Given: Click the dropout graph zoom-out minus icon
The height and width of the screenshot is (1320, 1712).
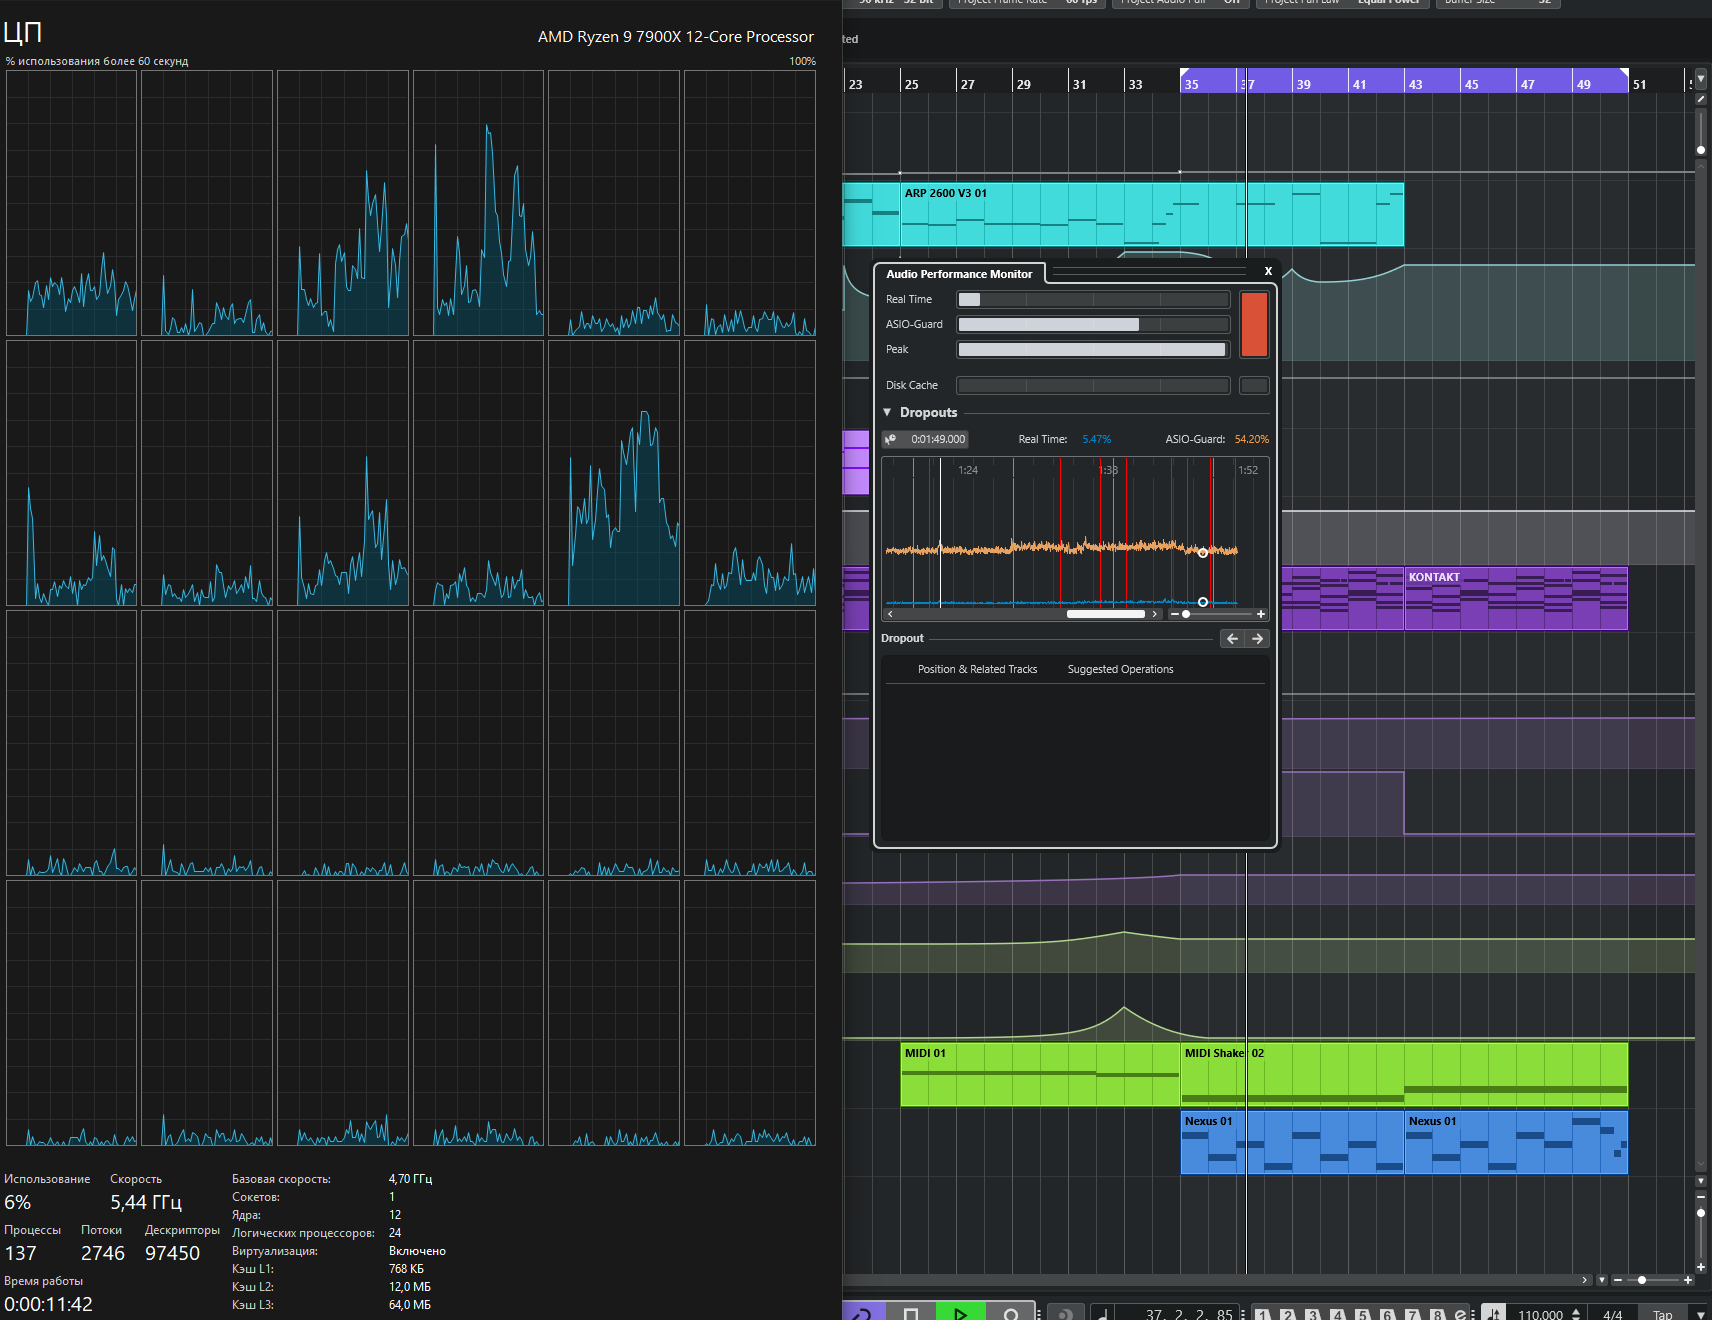Looking at the screenshot, I should 1175,614.
